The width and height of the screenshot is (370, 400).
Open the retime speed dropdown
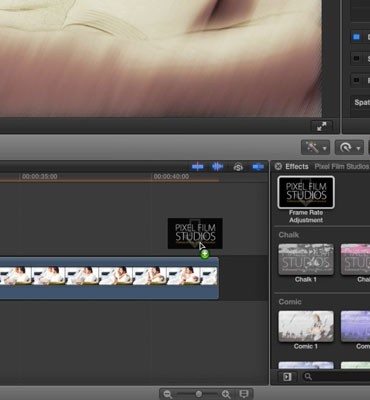349,147
